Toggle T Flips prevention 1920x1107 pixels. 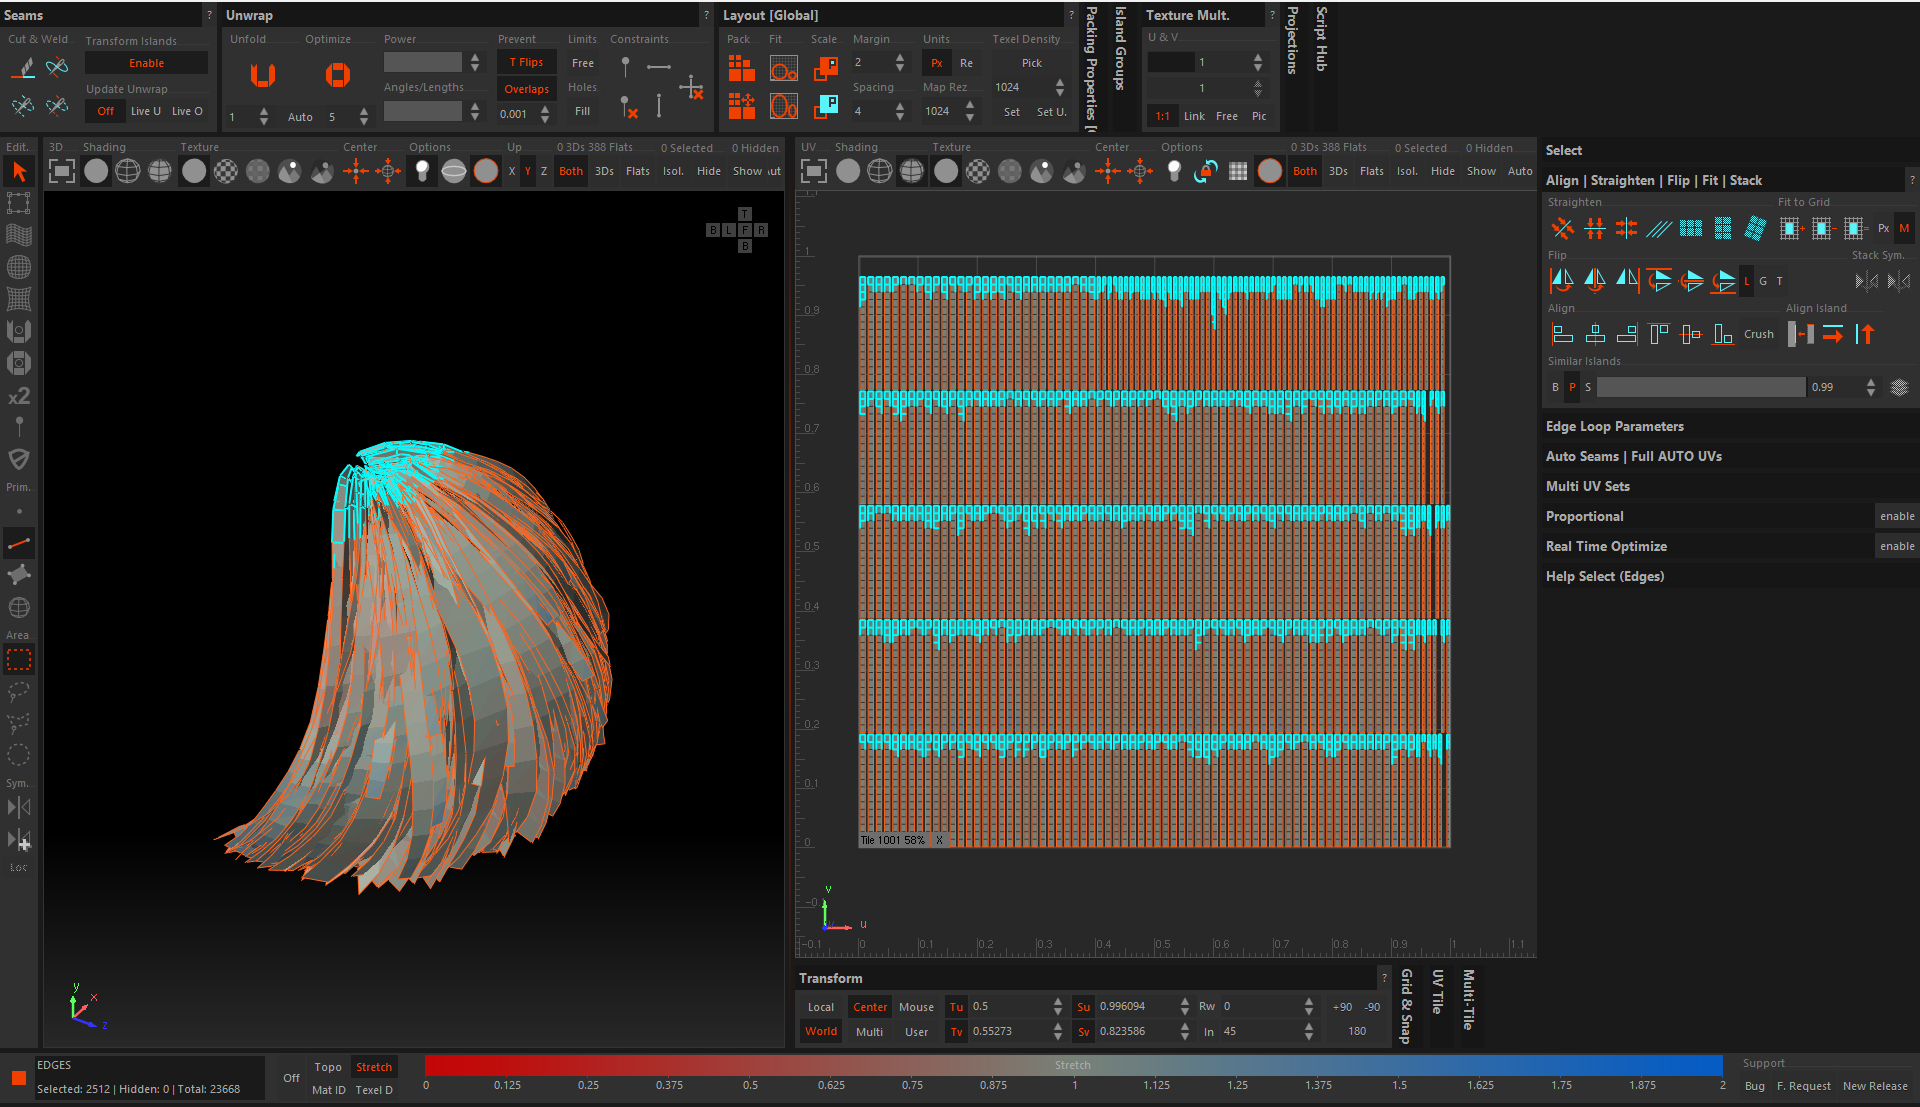point(526,62)
